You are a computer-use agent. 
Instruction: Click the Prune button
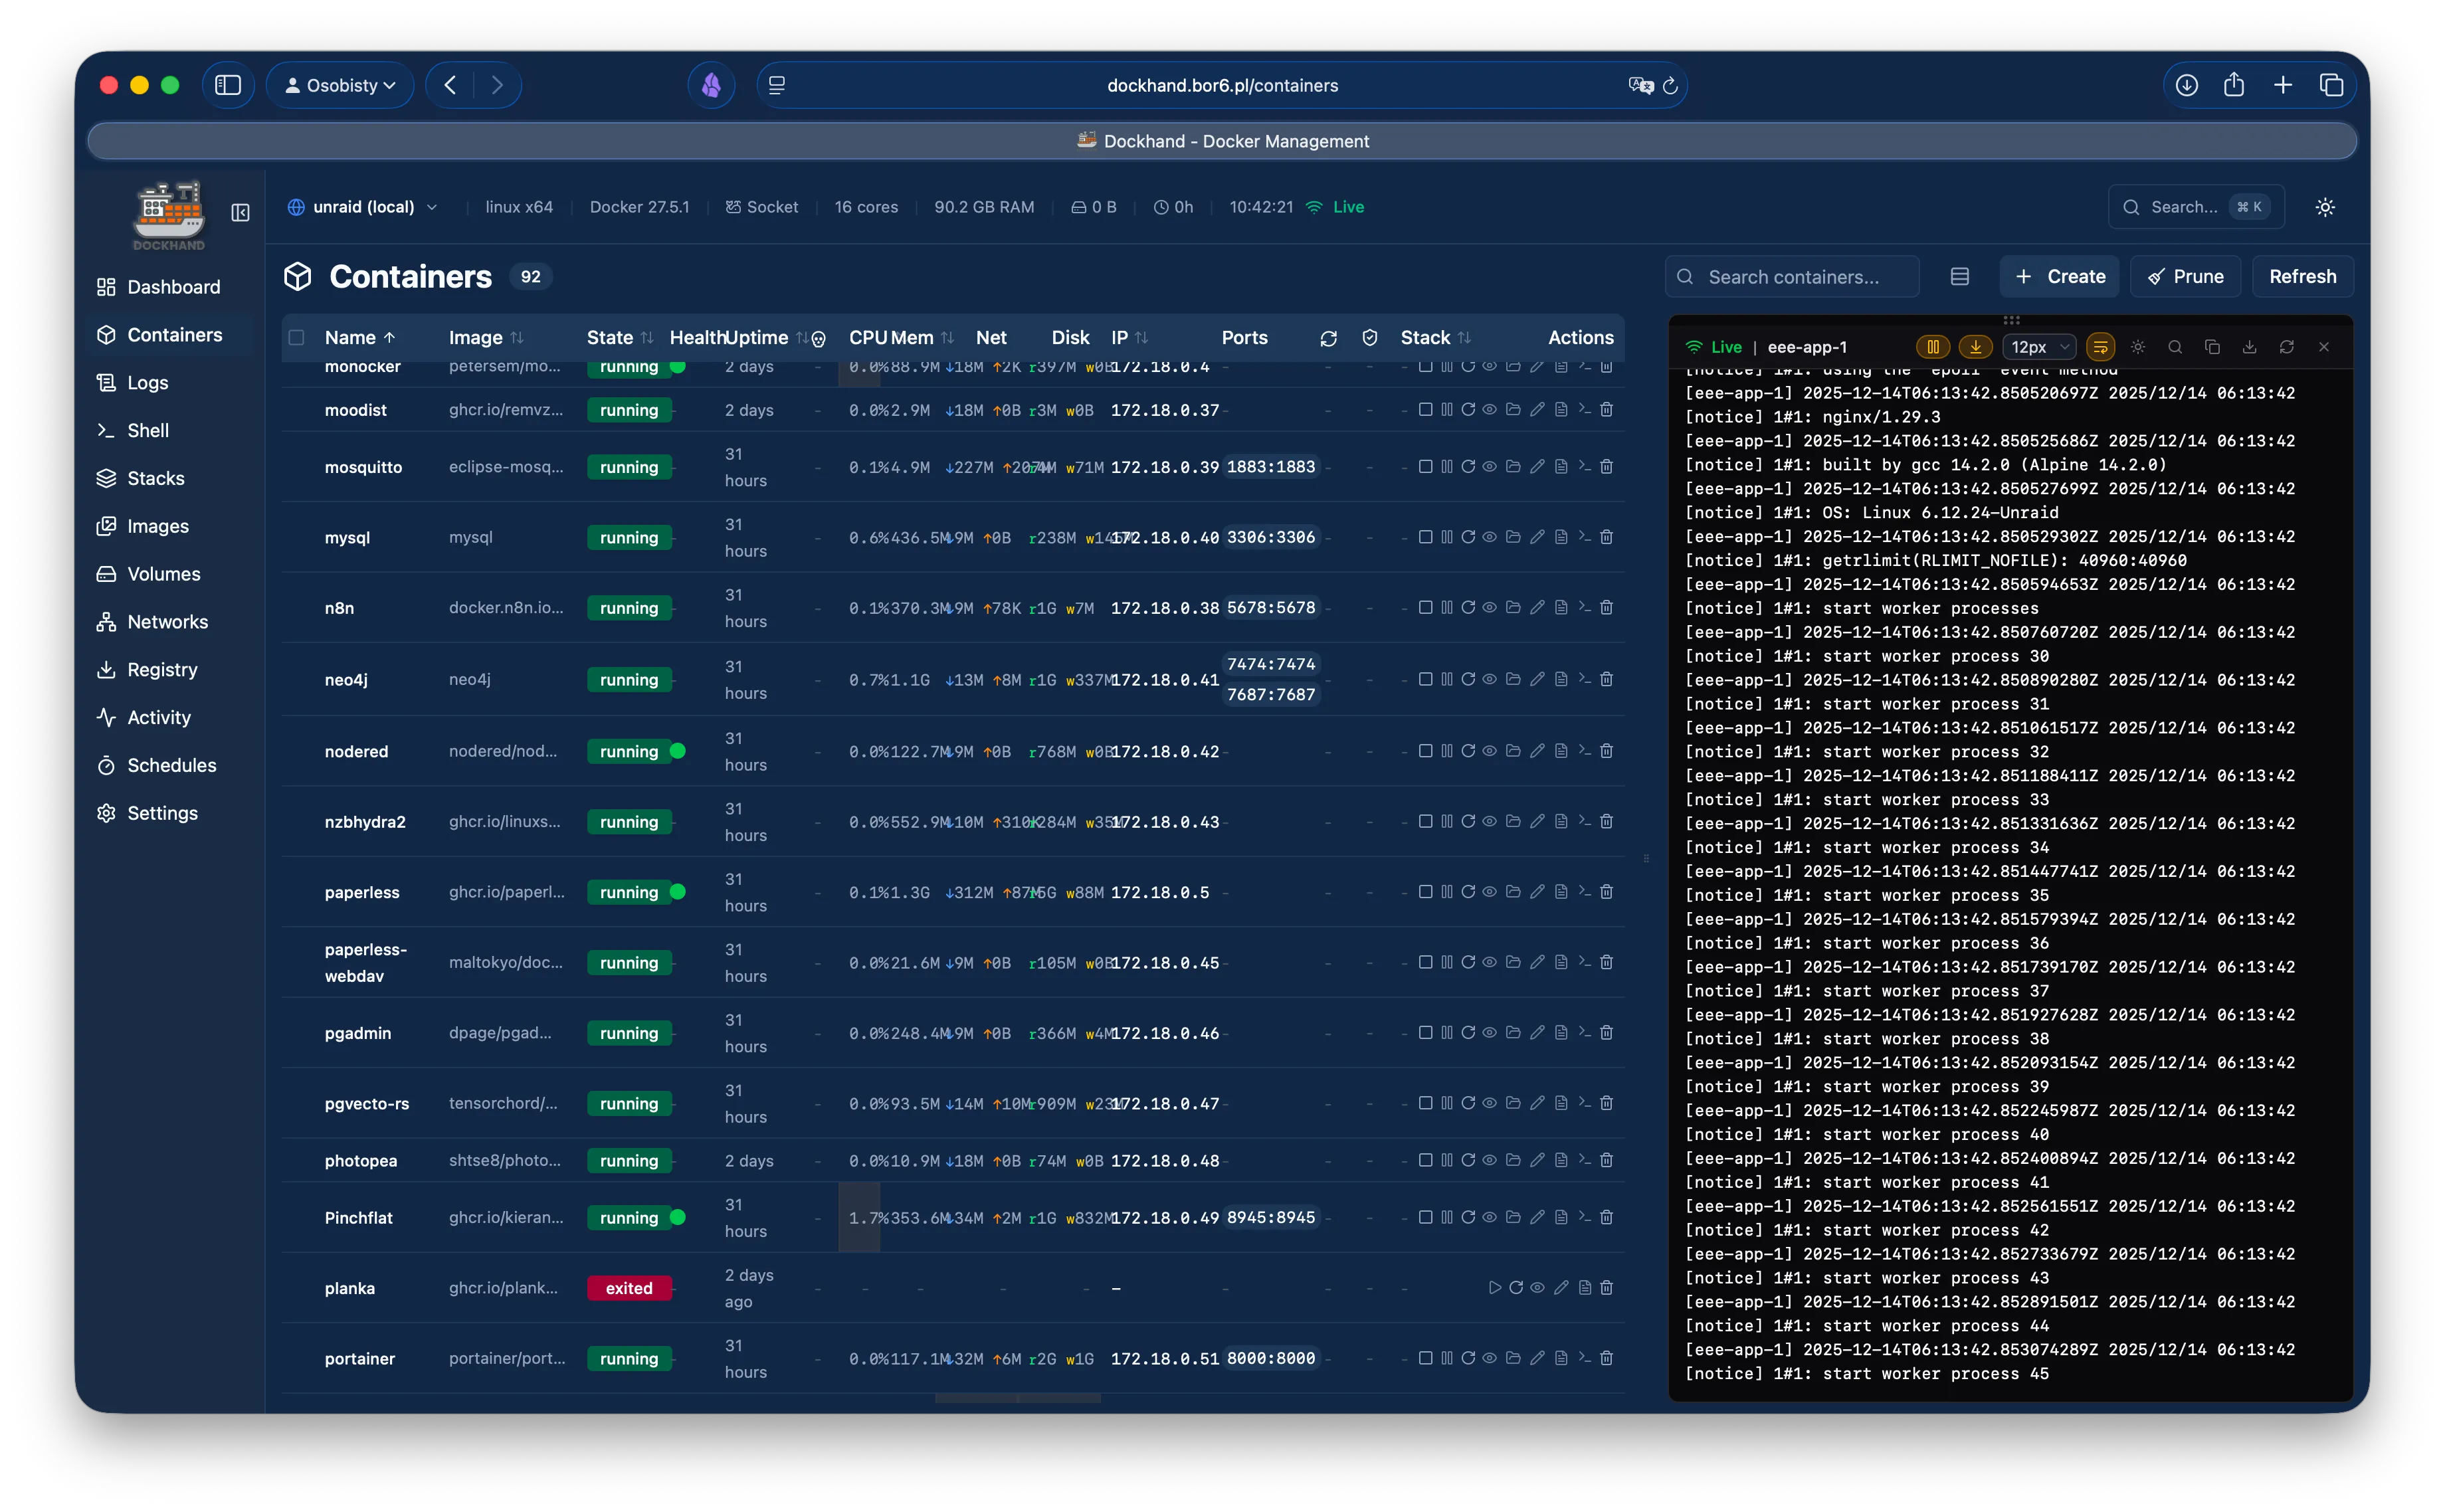click(x=2185, y=277)
